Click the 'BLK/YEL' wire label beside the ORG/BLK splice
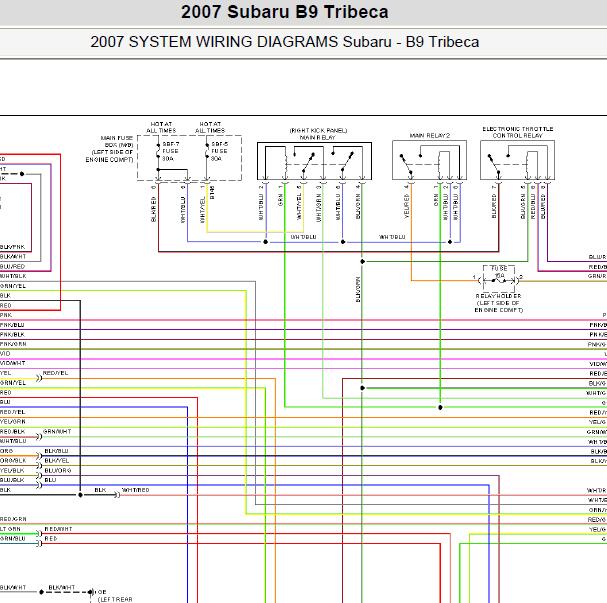607x603 pixels. coord(57,461)
